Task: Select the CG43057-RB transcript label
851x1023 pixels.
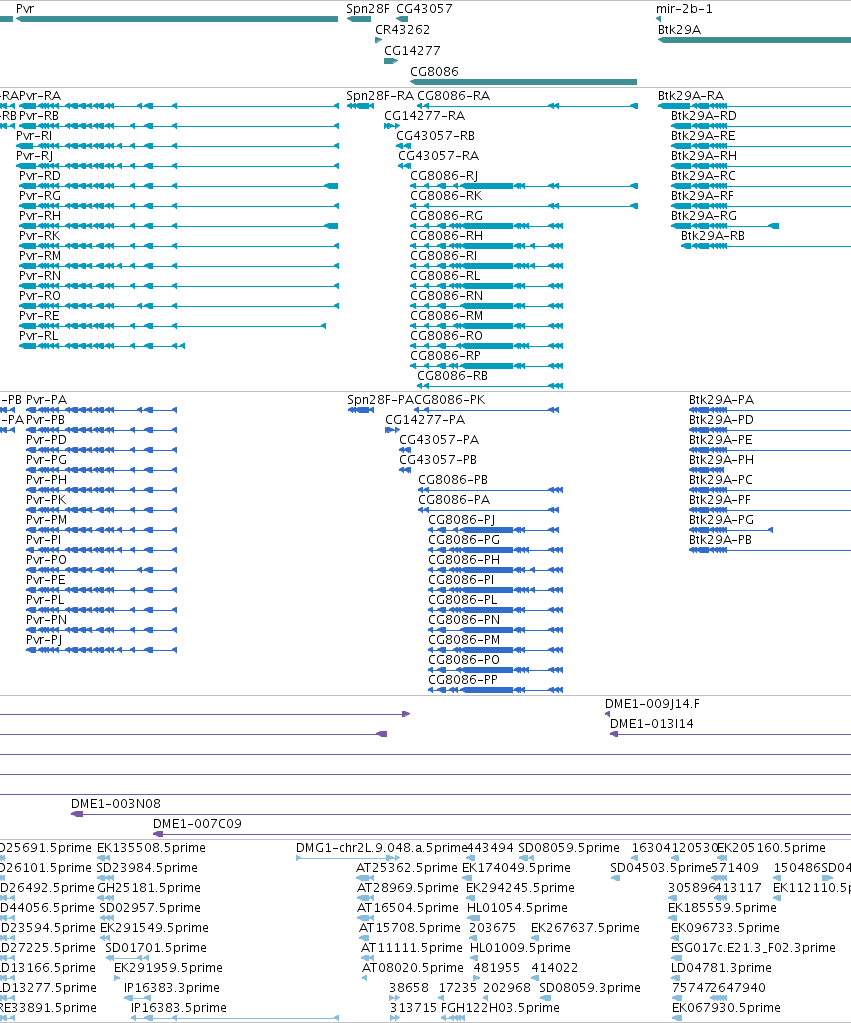Action: coord(436,136)
